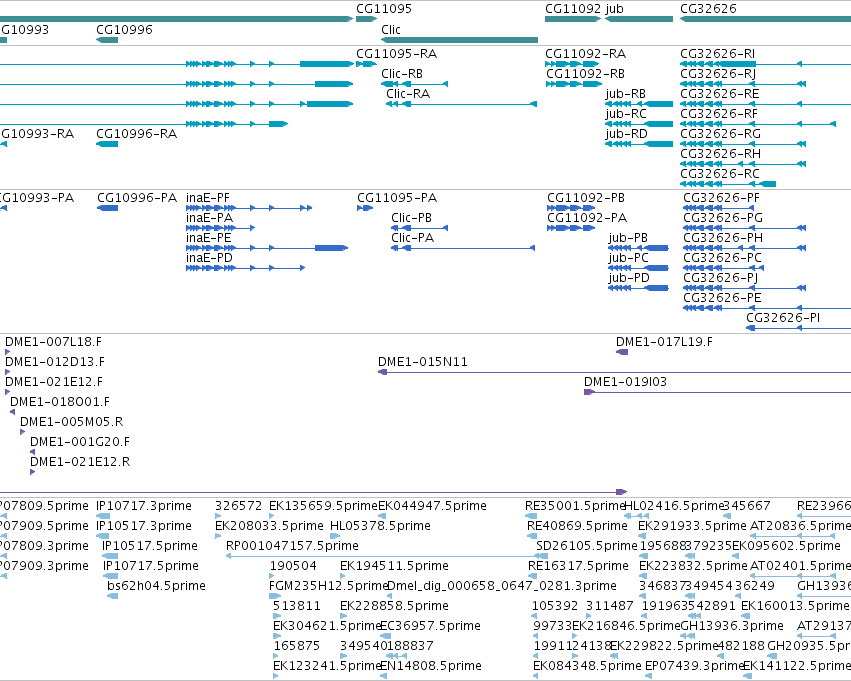Screen dimensions: 851x681
Task: Open EST EK194511.5prime
Action: (395, 566)
